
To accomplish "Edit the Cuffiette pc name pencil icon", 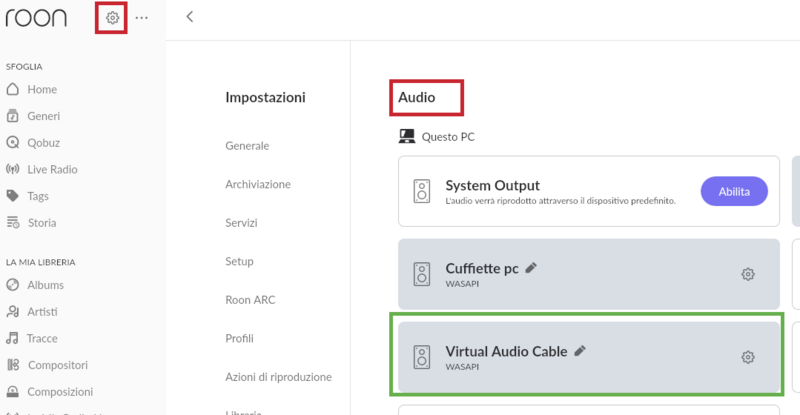I will pos(531,267).
